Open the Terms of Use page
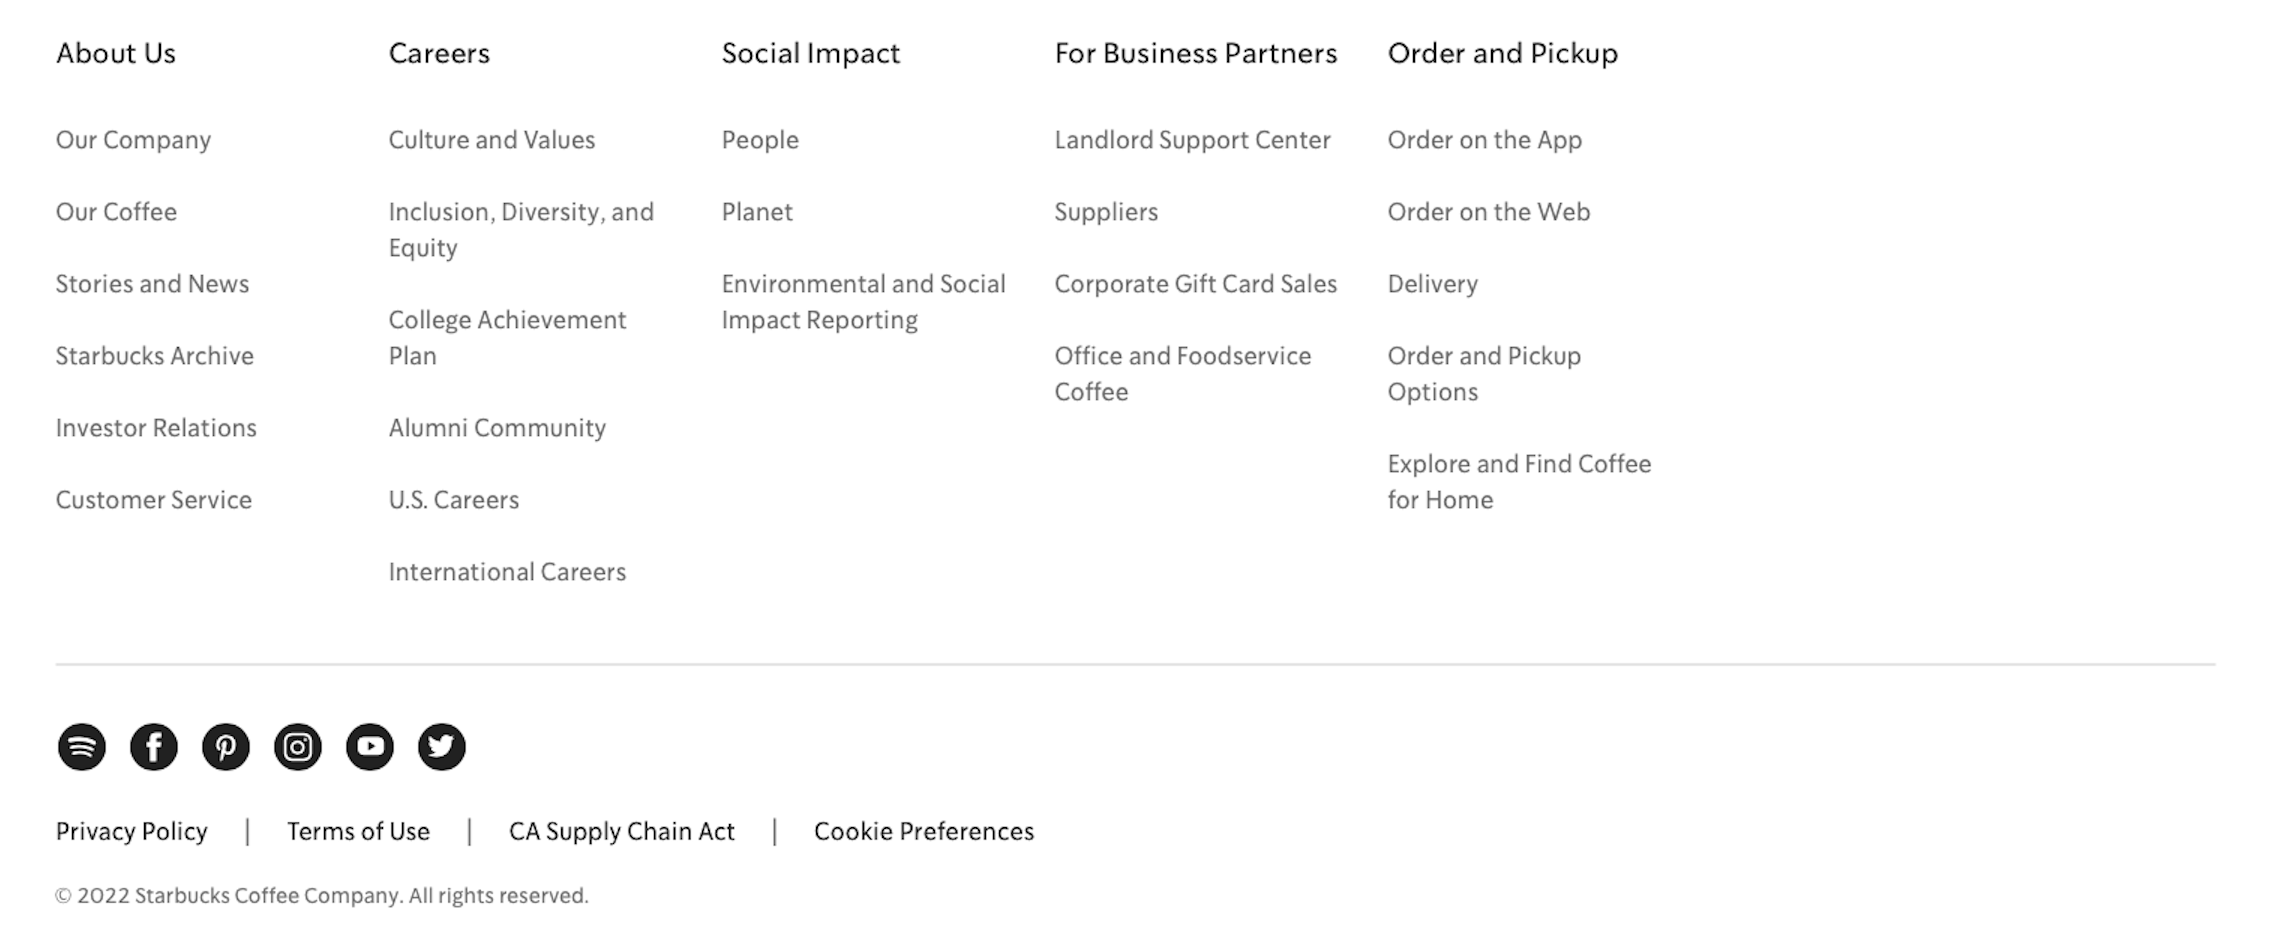2292x928 pixels. (359, 831)
